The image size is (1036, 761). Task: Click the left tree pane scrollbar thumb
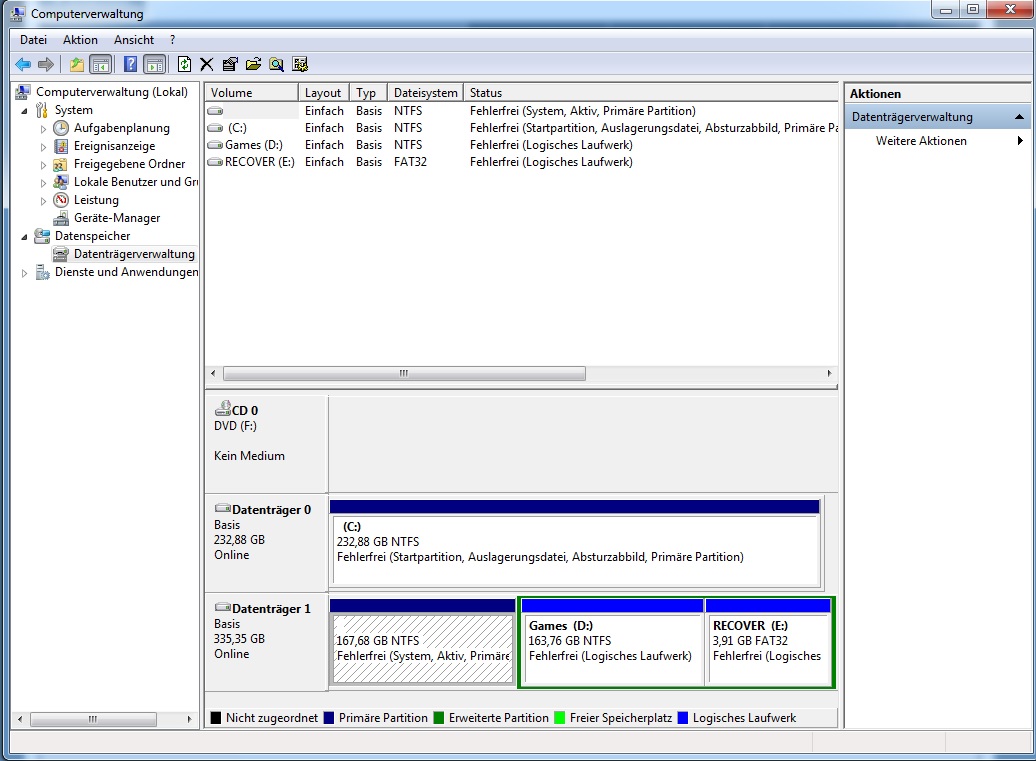point(93,719)
